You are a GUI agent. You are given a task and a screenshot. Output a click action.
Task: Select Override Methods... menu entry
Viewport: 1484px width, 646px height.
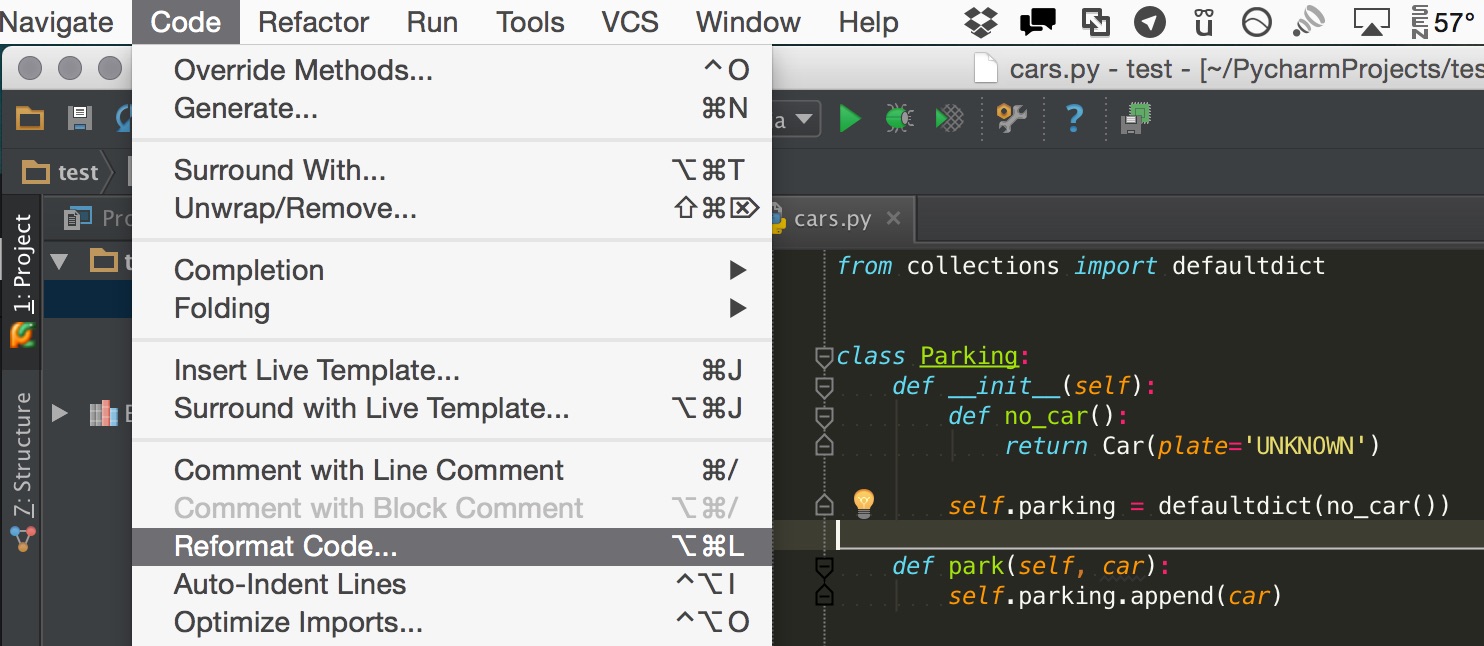[x=452, y=70]
